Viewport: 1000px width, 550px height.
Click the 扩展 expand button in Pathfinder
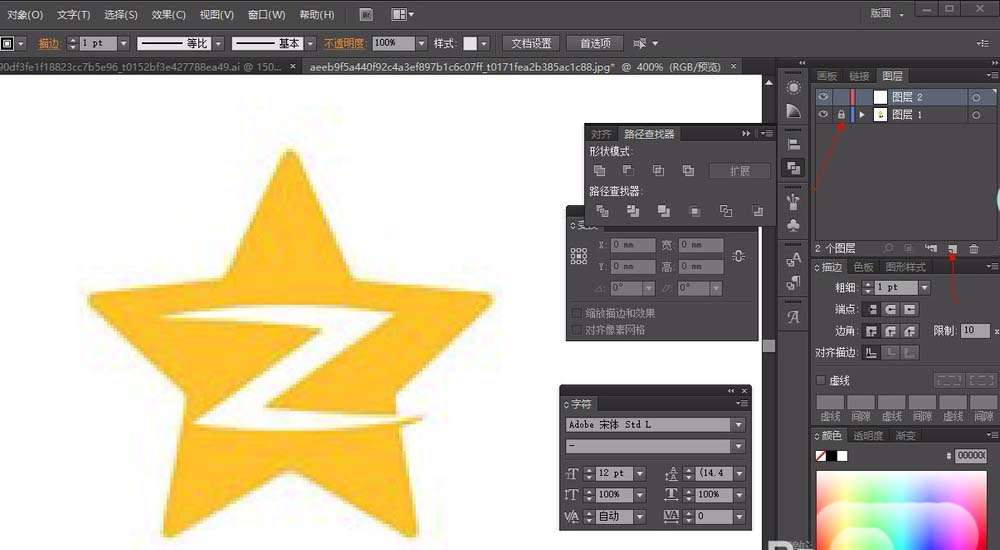click(x=740, y=171)
